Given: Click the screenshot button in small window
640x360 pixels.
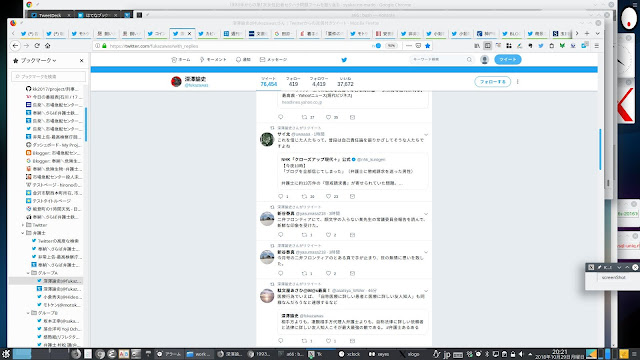Looking at the screenshot, I should click(613, 277).
